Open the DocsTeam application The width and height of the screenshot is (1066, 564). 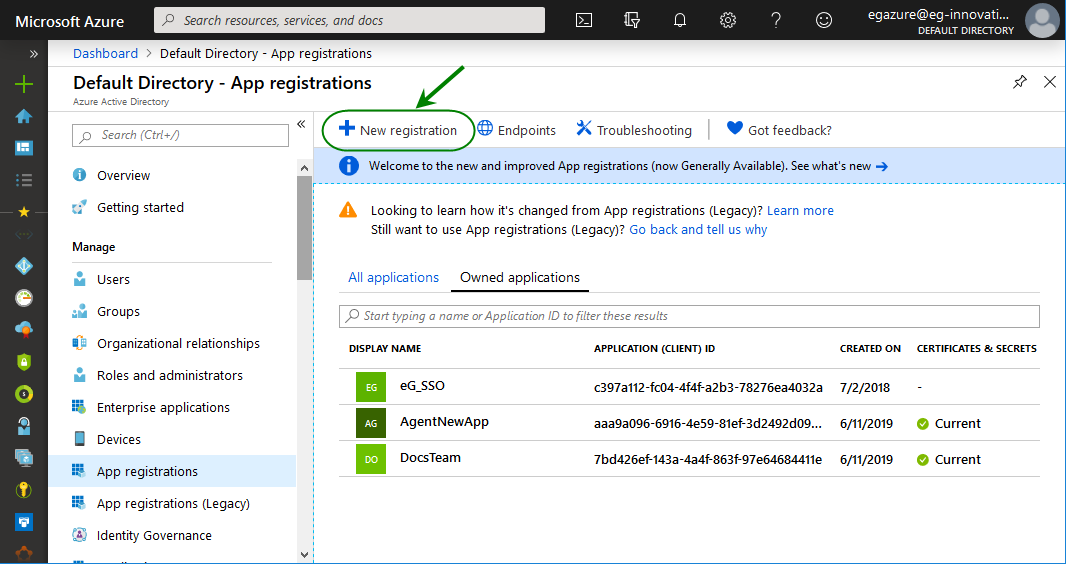coord(430,458)
